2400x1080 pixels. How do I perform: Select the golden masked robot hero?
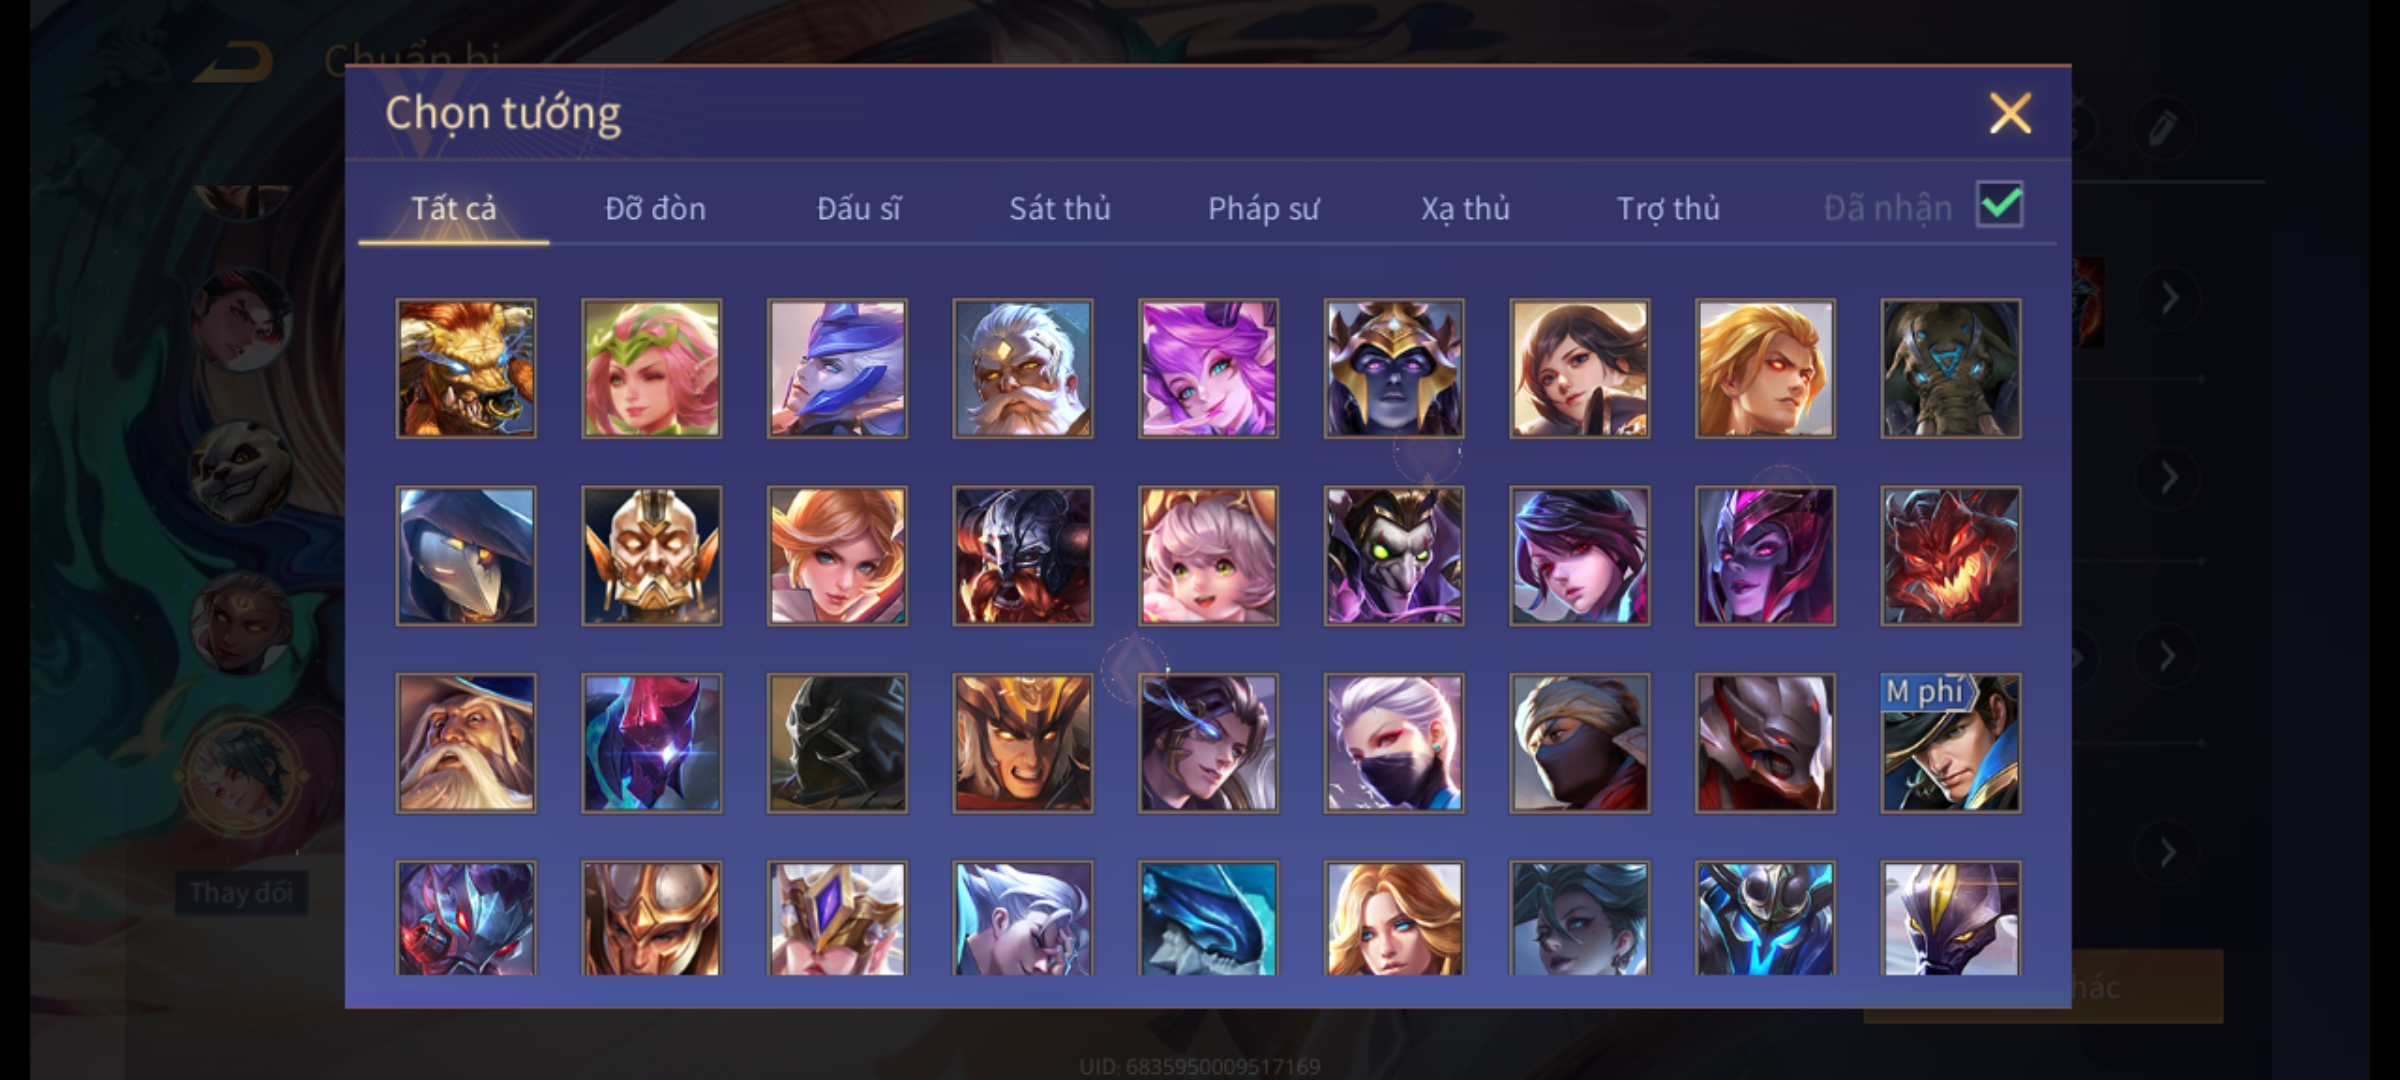coord(652,556)
